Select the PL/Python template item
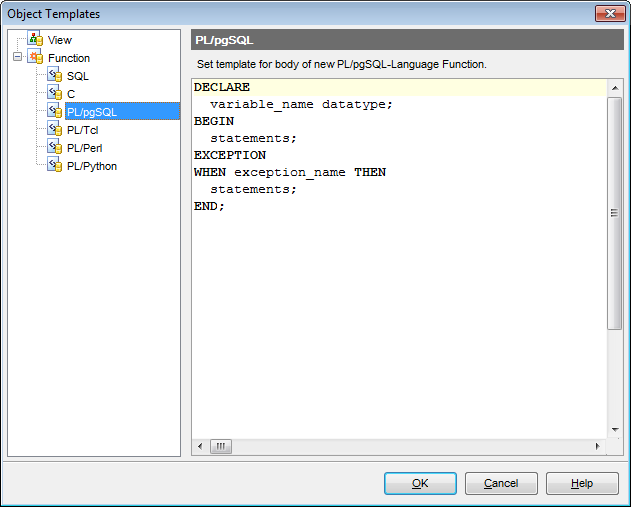The image size is (631, 507). tap(92, 166)
